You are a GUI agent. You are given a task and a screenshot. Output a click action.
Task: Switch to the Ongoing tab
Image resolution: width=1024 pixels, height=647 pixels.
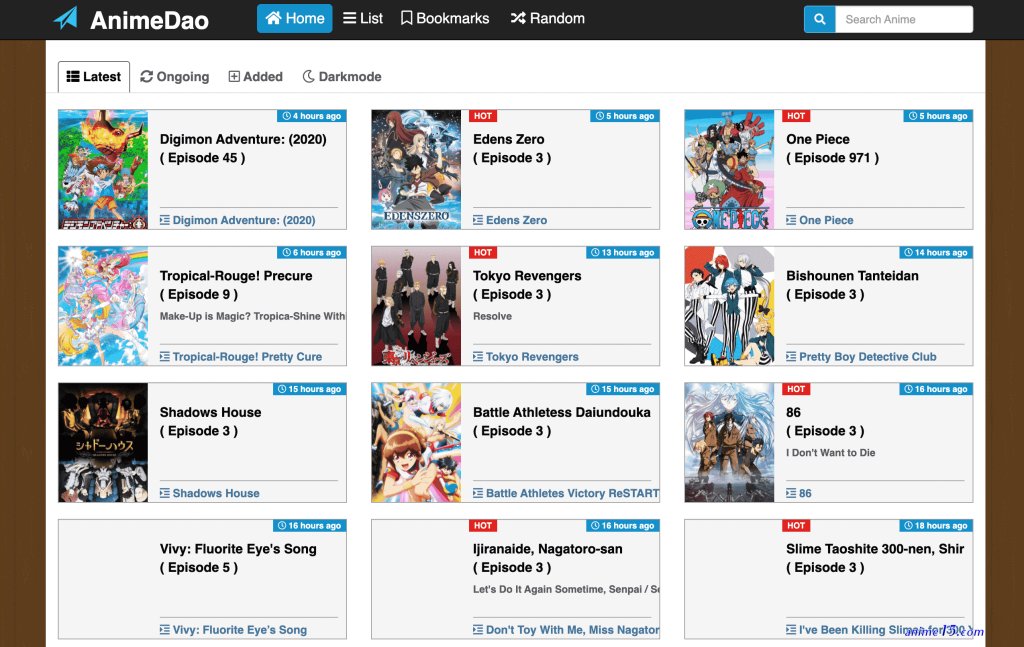[174, 77]
